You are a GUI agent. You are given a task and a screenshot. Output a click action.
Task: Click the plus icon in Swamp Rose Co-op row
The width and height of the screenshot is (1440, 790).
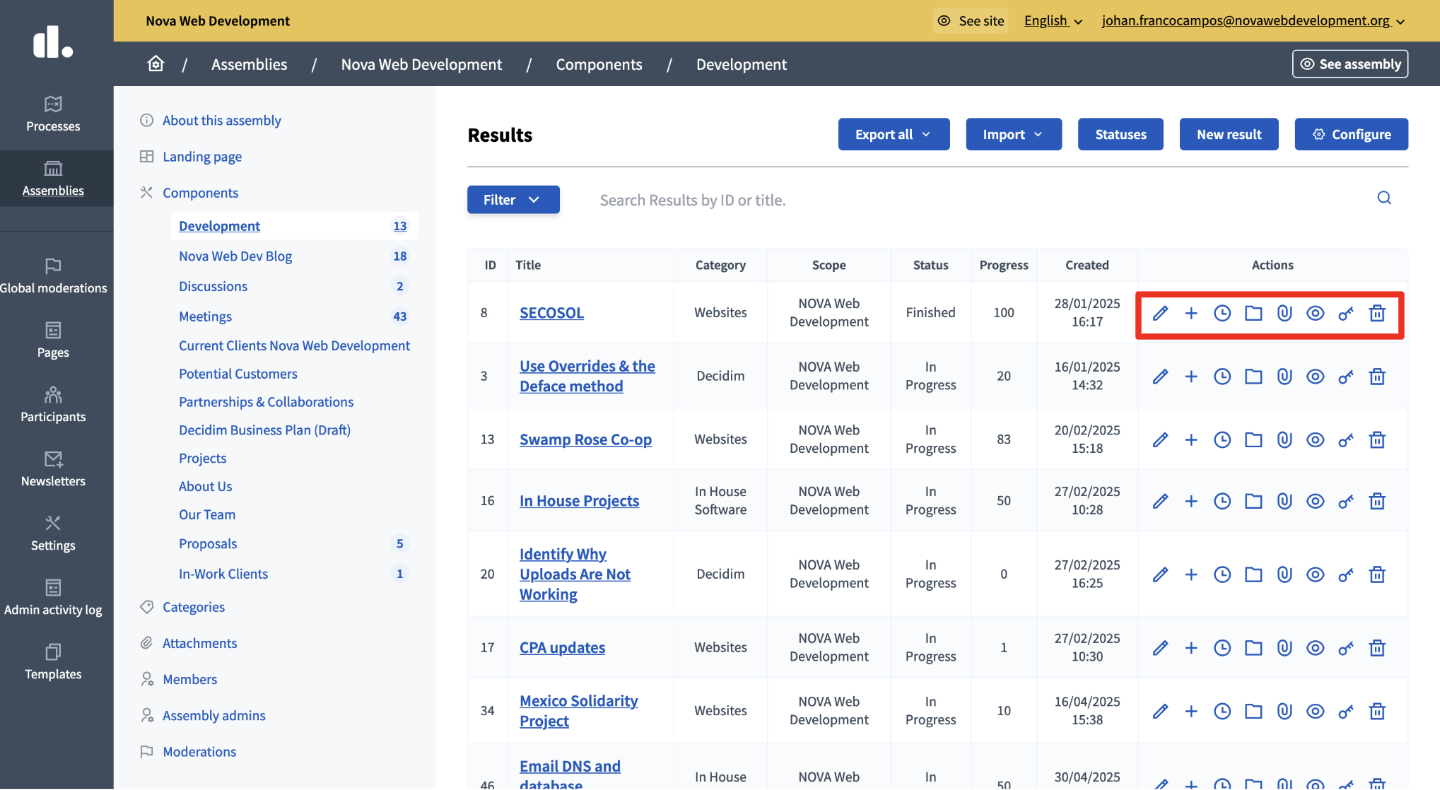point(1191,440)
